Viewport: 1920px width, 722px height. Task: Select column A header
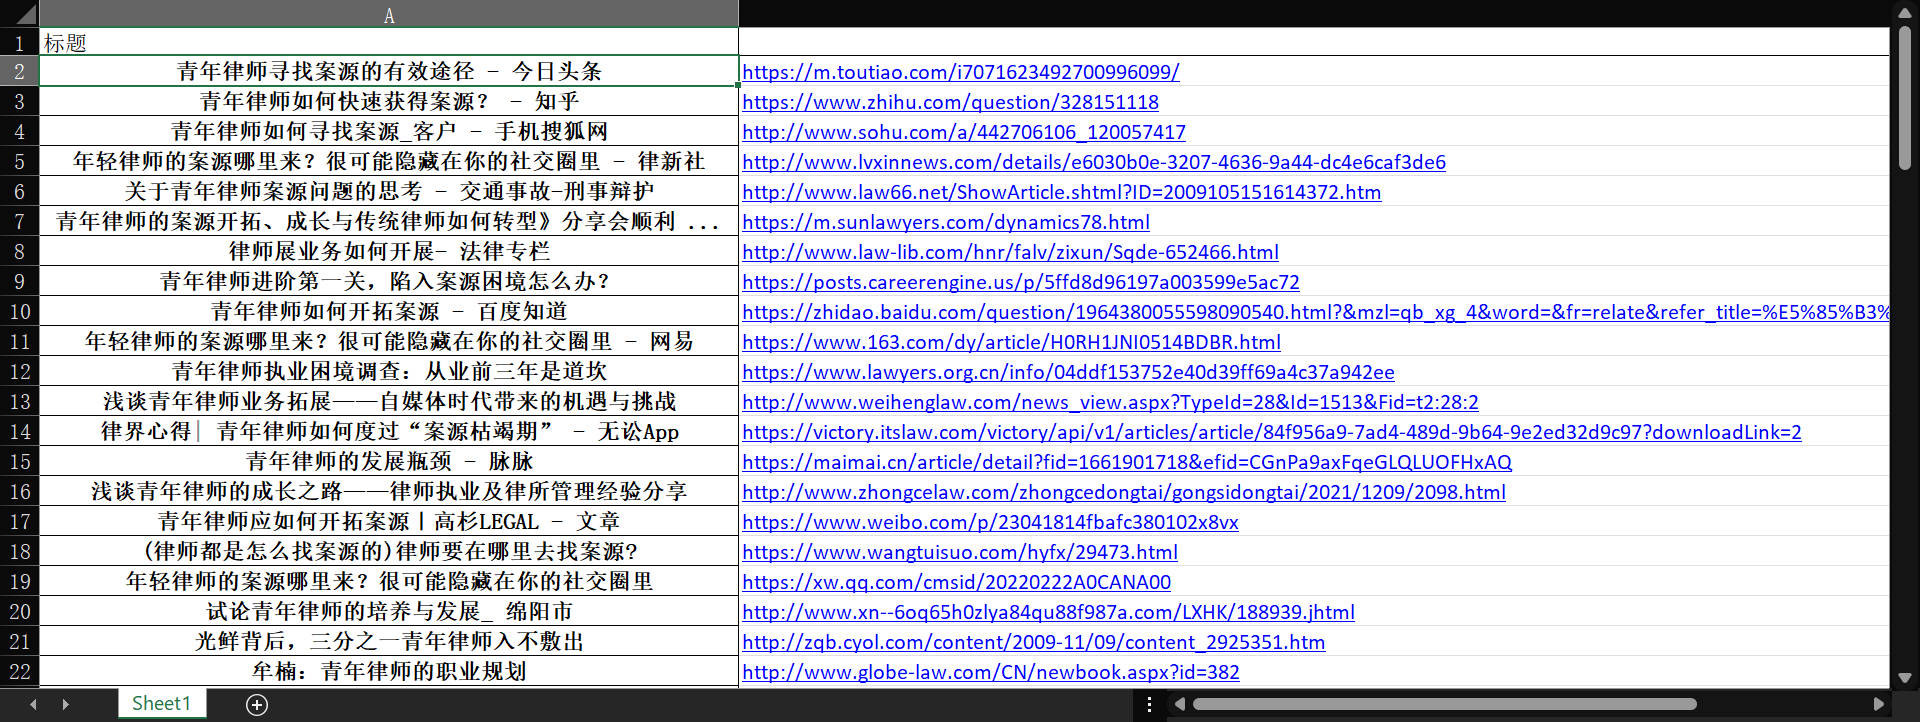[388, 14]
